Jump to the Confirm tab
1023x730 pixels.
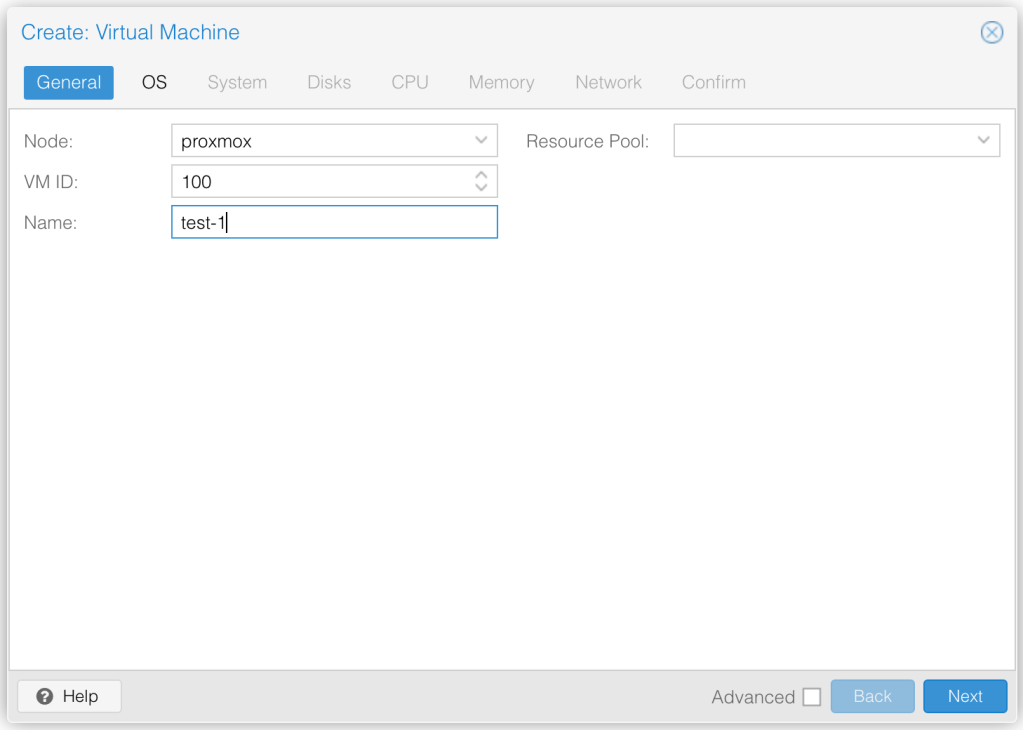pos(713,83)
